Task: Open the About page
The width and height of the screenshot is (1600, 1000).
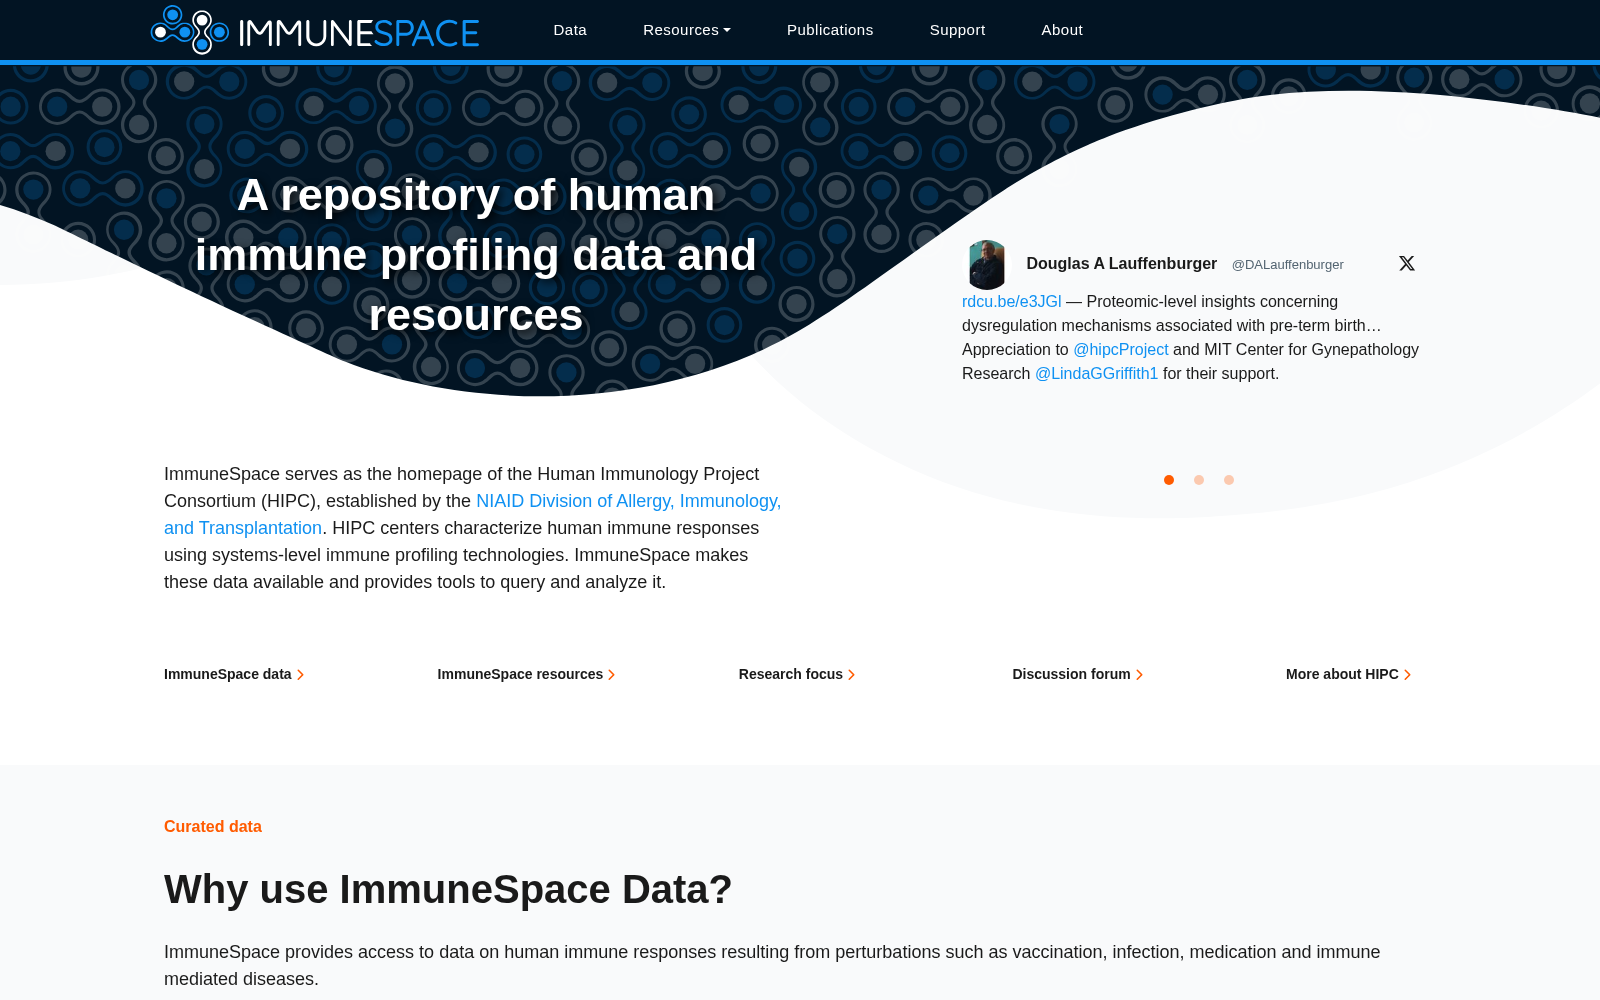Action: [x=1062, y=30]
